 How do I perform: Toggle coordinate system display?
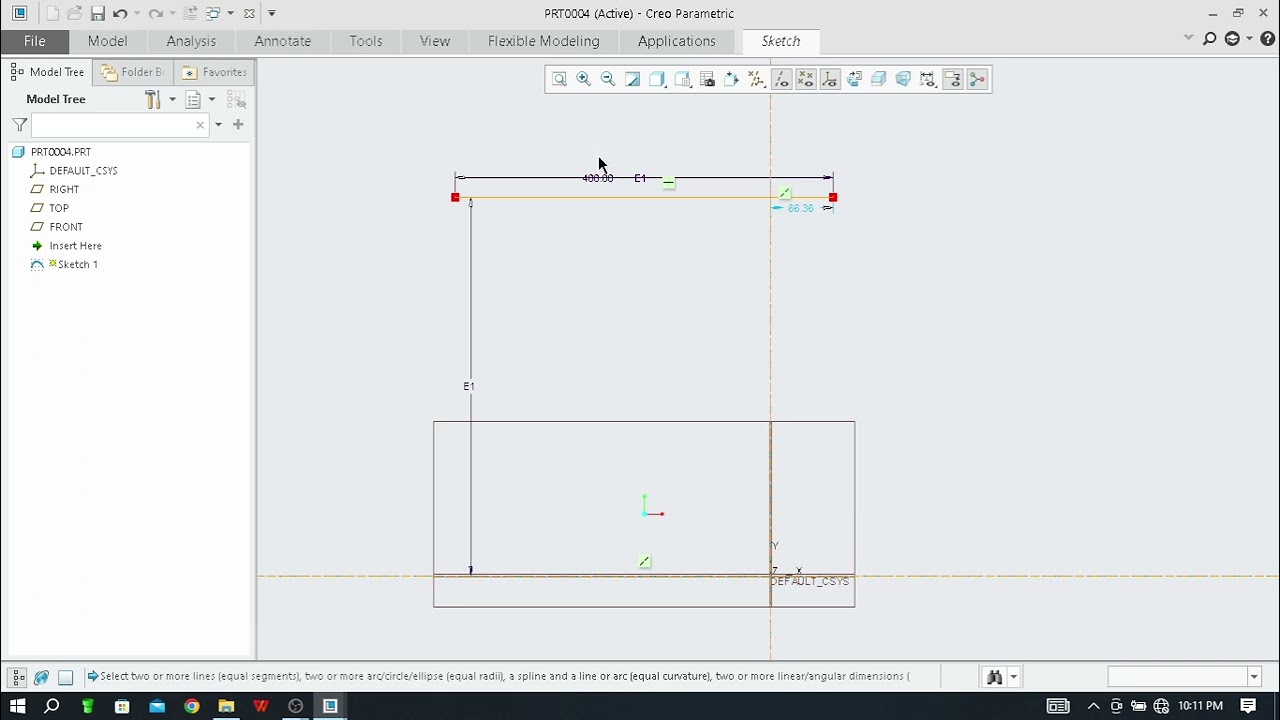[x=830, y=79]
